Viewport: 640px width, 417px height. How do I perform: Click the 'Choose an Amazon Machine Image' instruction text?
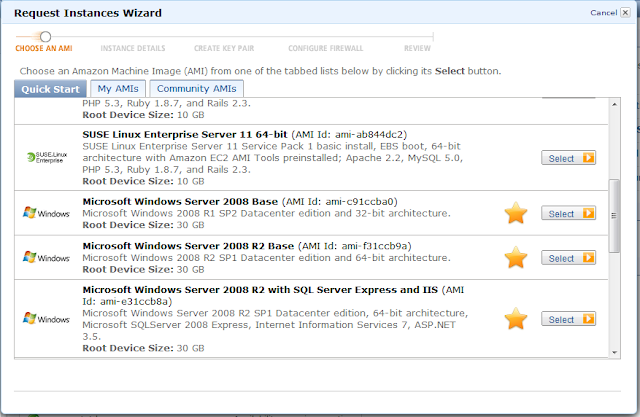(x=260, y=71)
